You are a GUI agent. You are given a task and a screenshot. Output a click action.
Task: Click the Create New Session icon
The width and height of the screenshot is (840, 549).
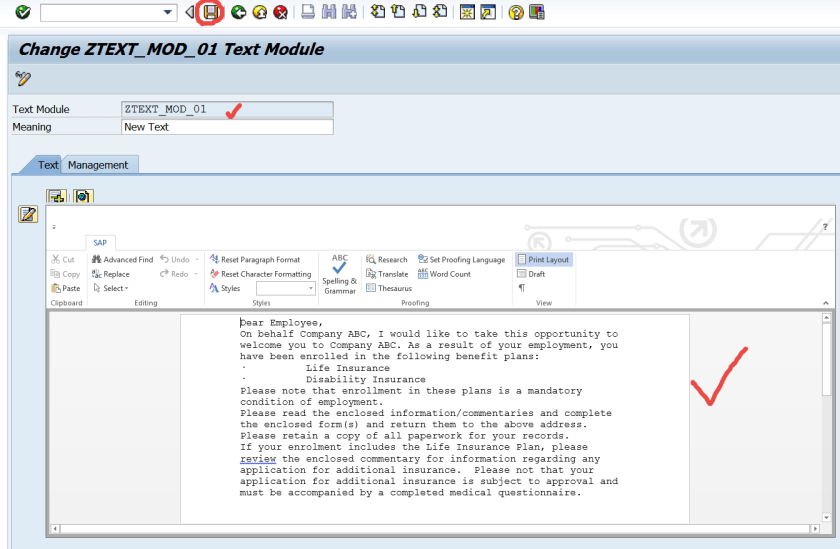(467, 12)
